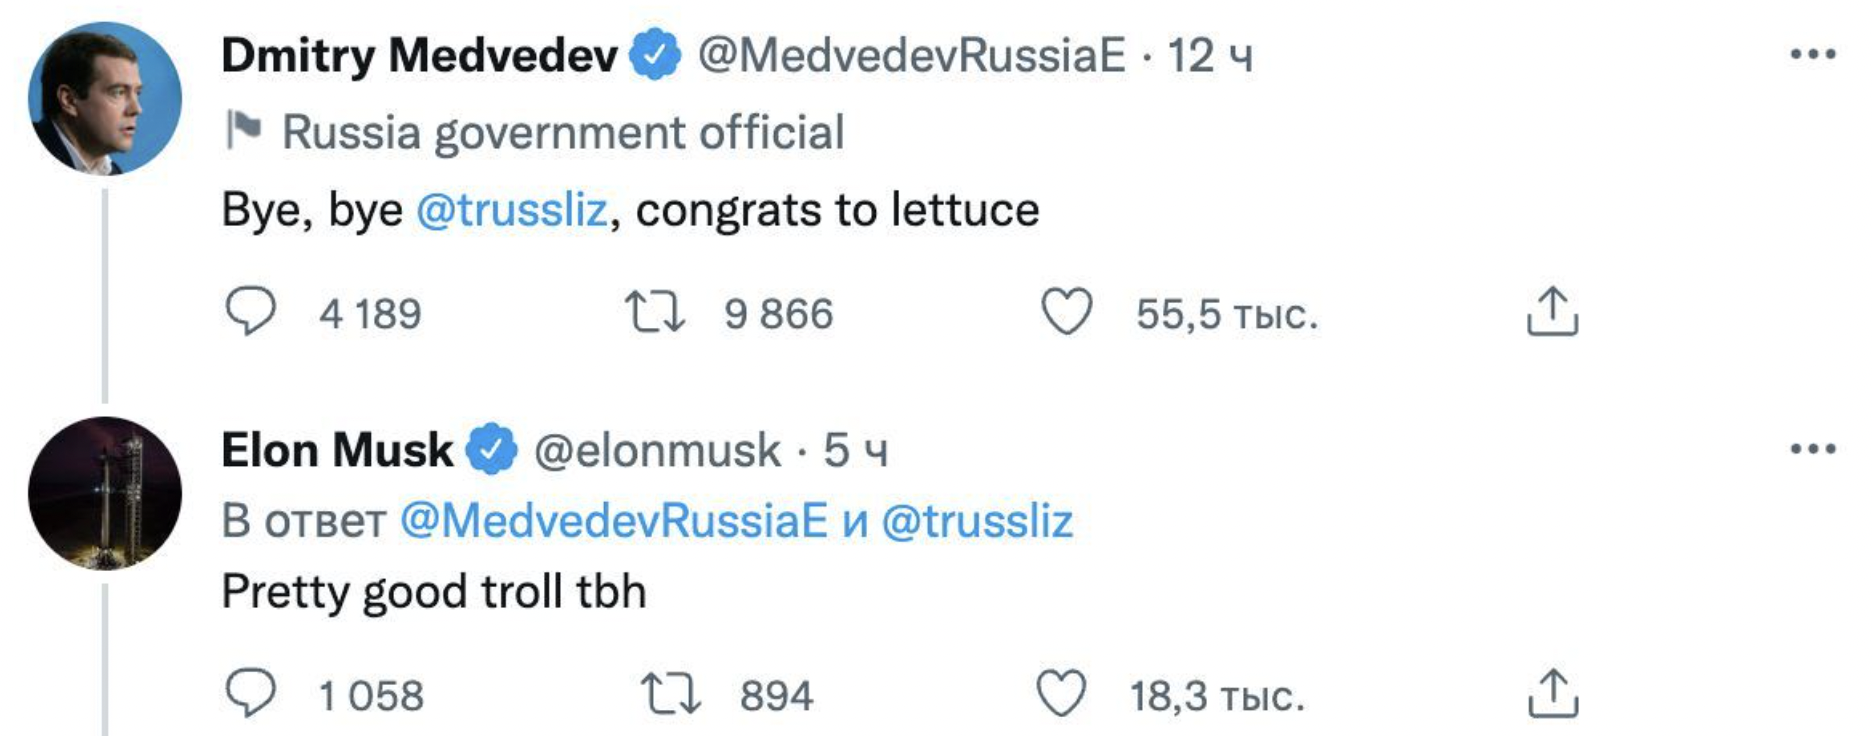Click the Elon Musk display name
Viewport: 1872px width, 736px height.
click(337, 450)
